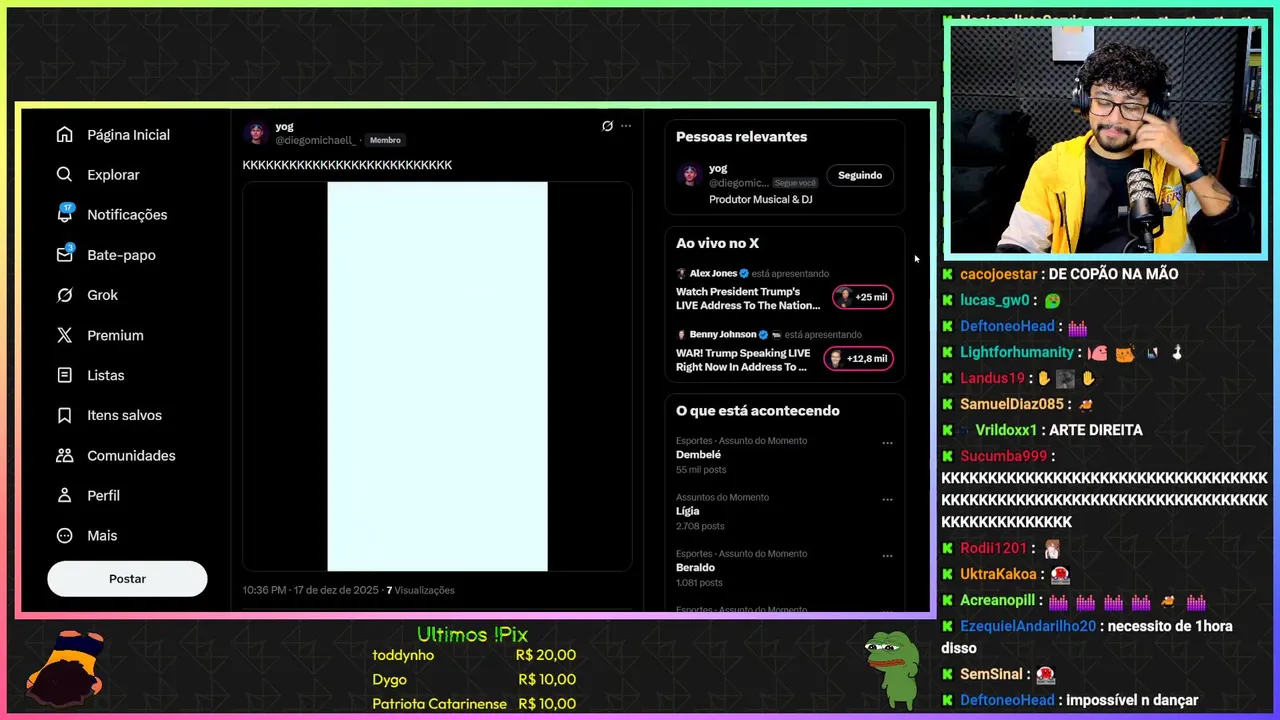Click the Patriota Catarinense Pix entry

click(474, 704)
